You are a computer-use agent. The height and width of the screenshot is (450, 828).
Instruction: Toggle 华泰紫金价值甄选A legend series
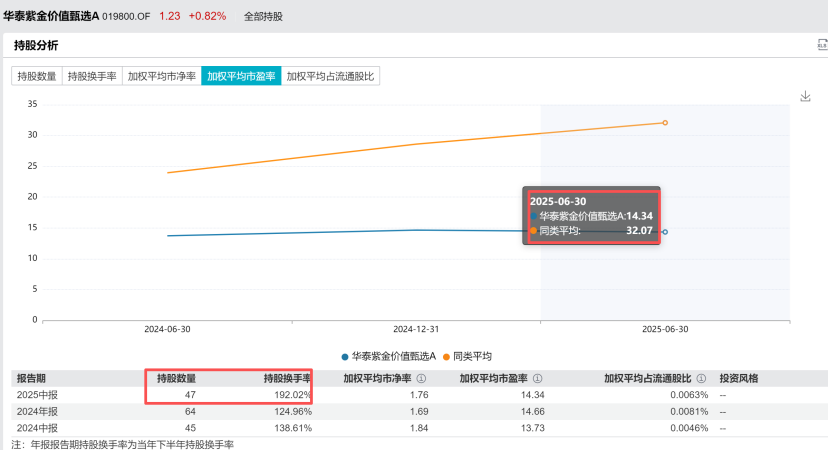pos(389,357)
